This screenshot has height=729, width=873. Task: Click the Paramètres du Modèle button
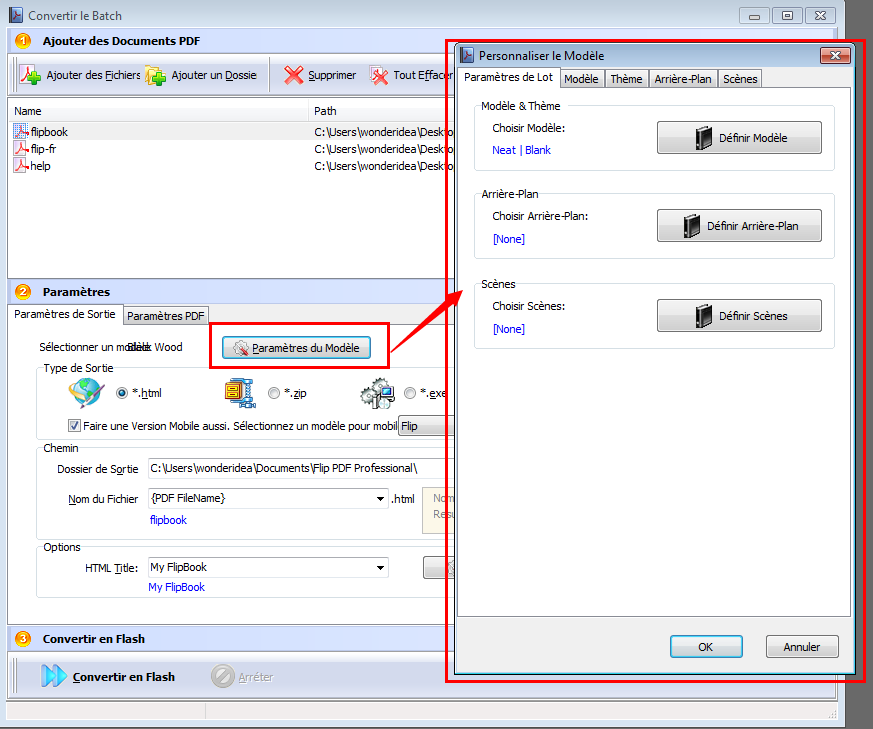click(296, 348)
